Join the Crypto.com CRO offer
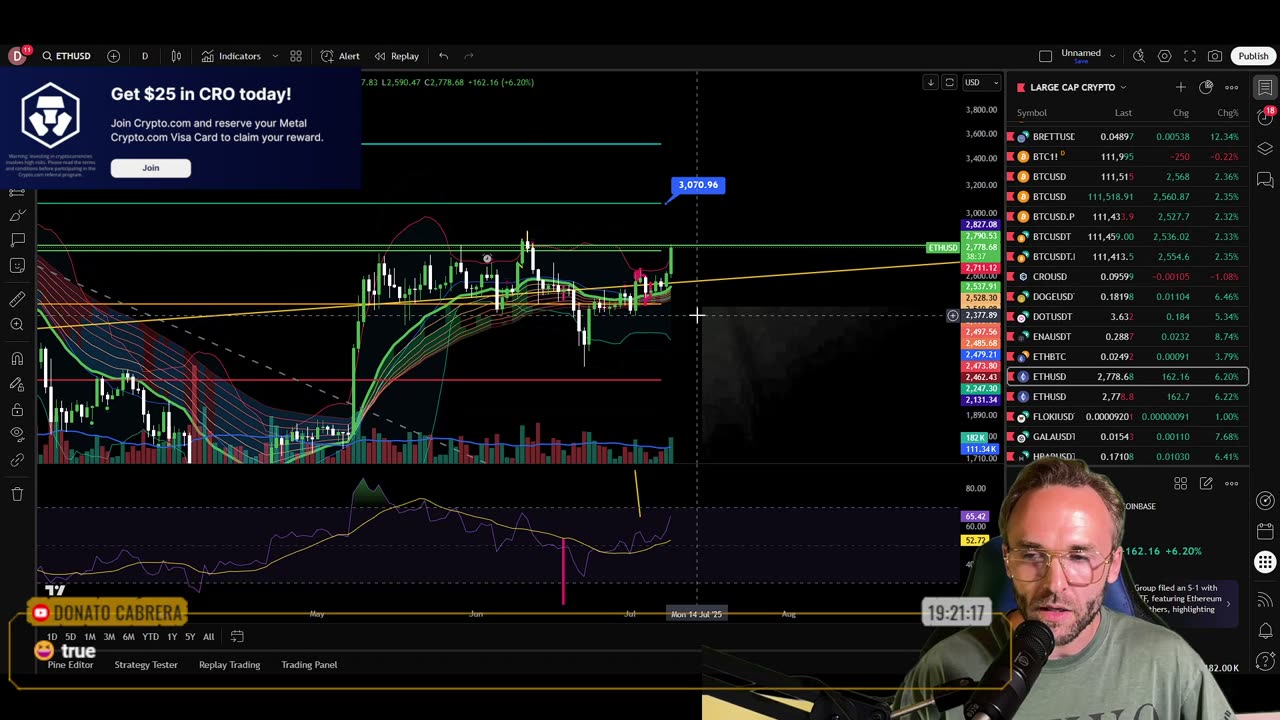 click(150, 168)
